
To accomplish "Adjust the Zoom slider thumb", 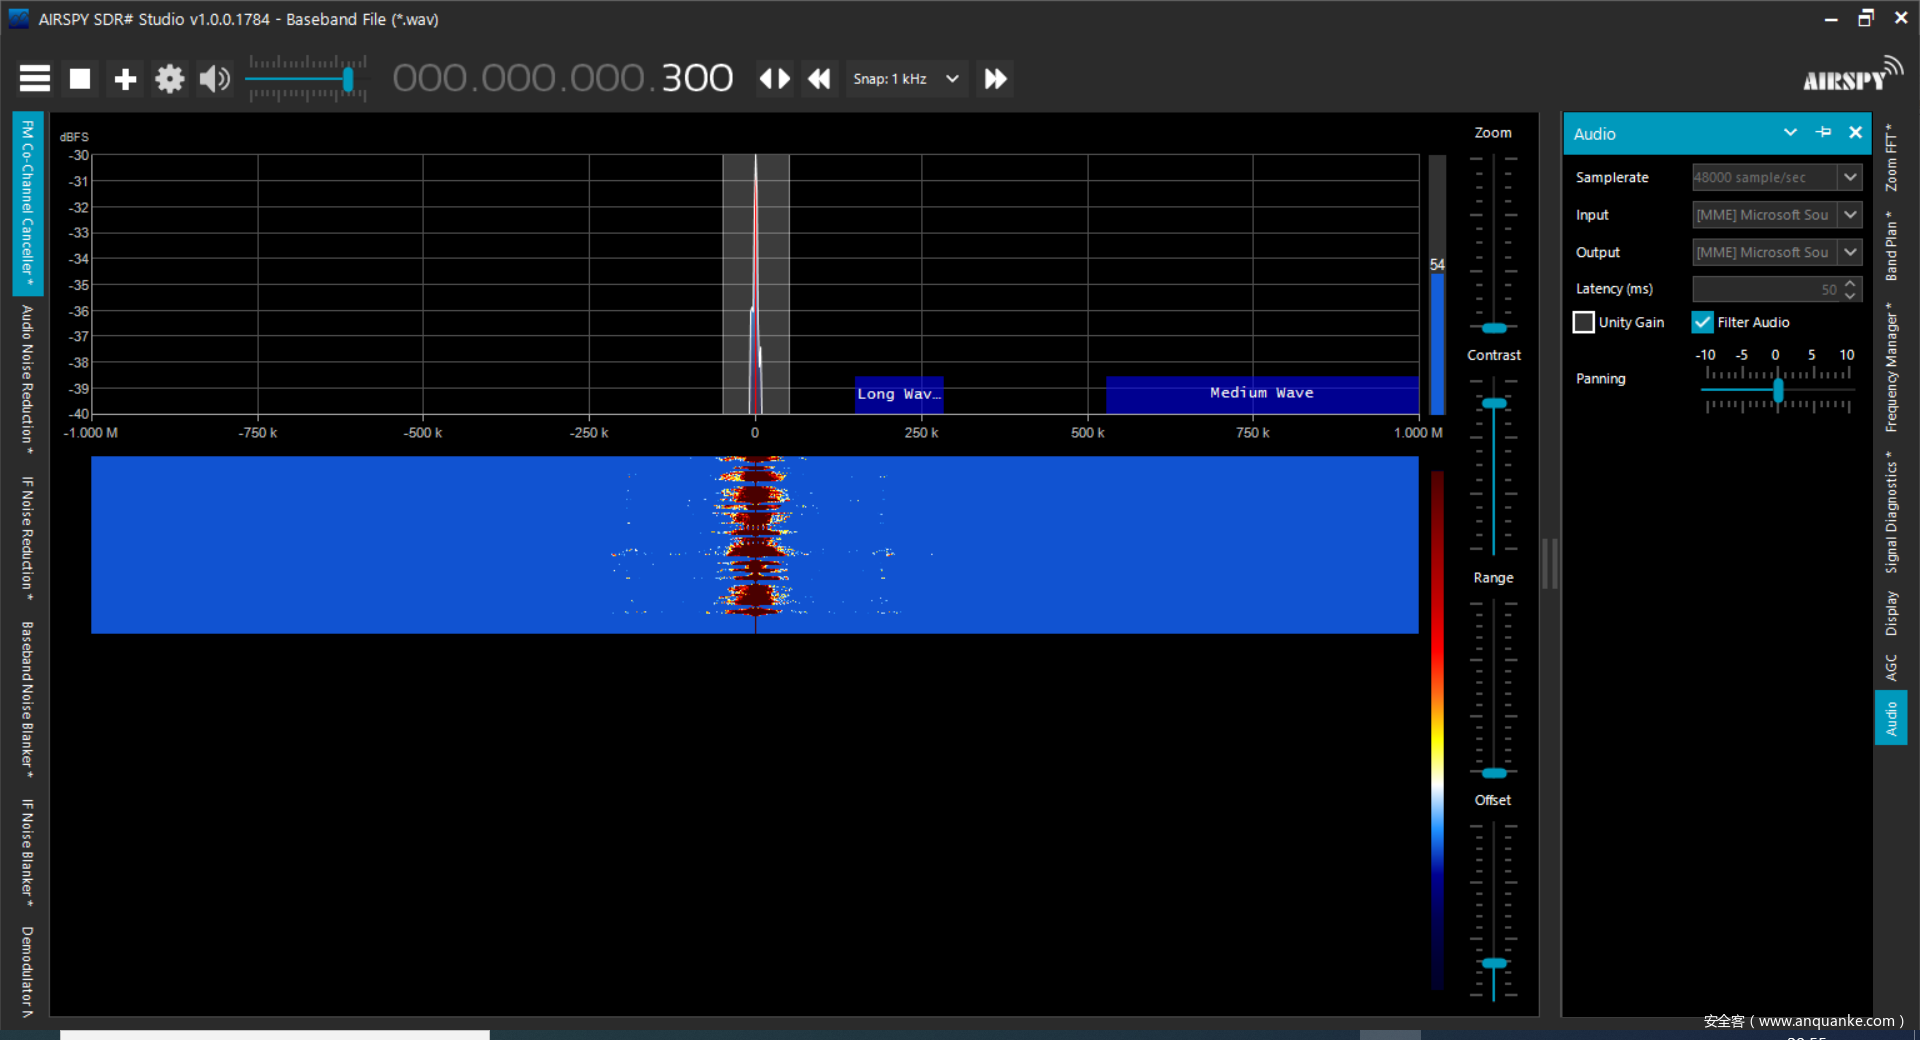I will pyautogui.click(x=1494, y=328).
